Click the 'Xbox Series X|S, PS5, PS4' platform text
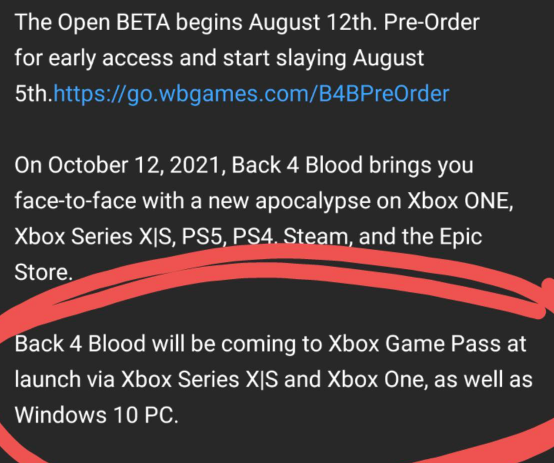 [x=145, y=236]
